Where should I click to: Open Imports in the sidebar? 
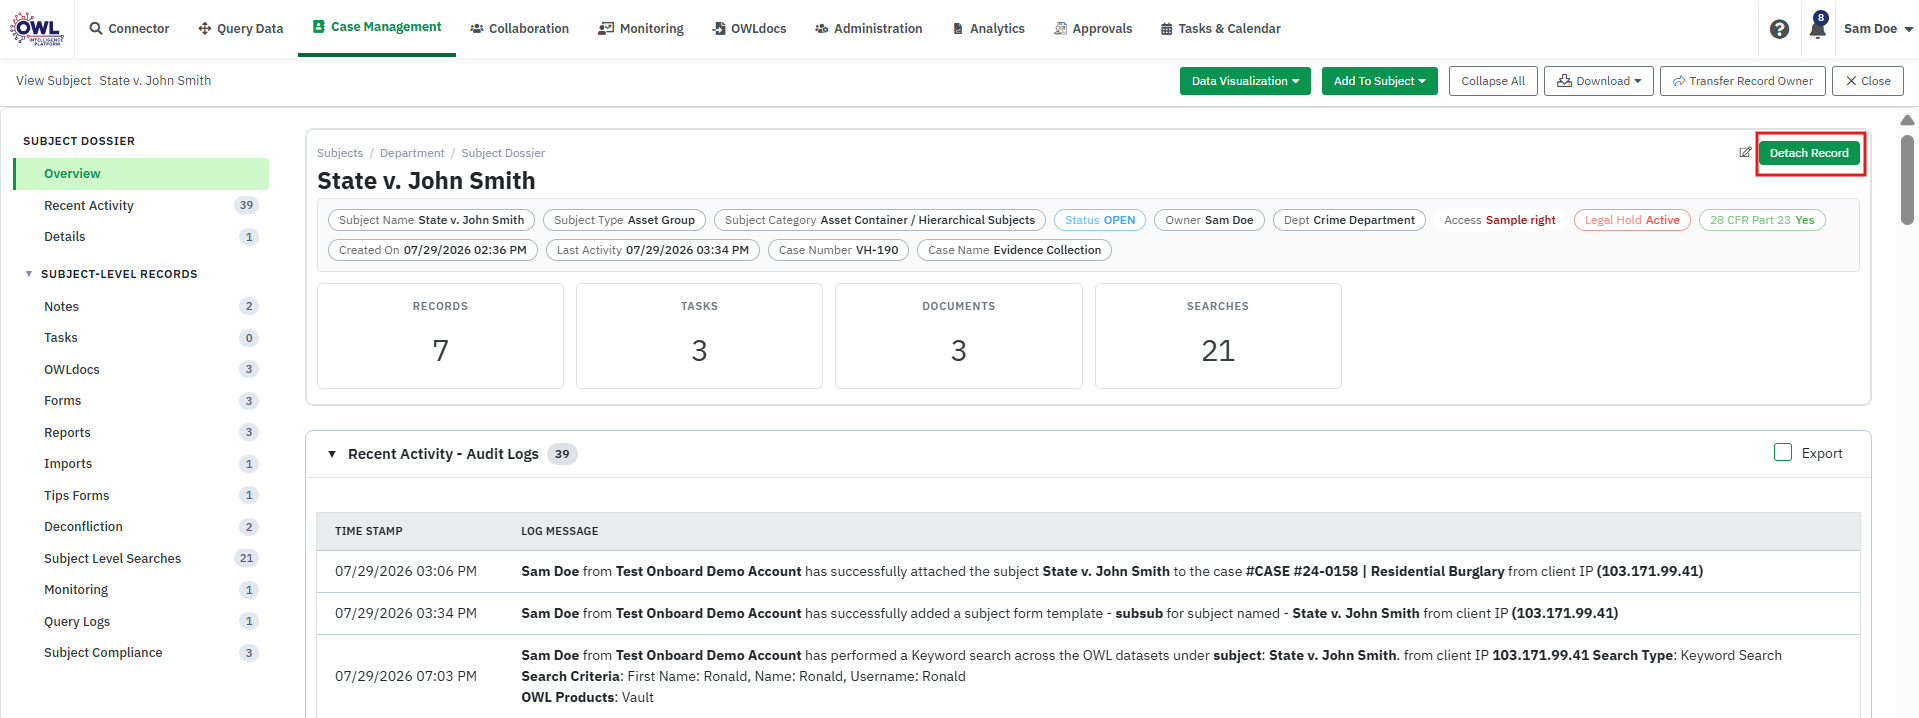coord(141,464)
